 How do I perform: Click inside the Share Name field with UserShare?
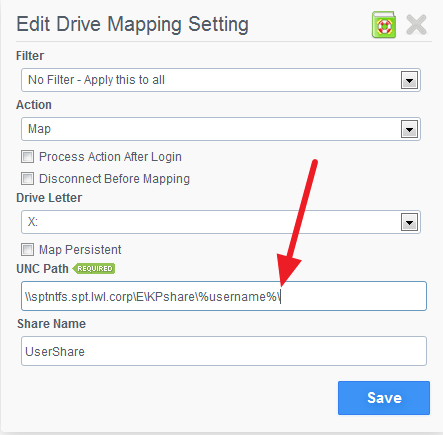pyautogui.click(x=224, y=351)
